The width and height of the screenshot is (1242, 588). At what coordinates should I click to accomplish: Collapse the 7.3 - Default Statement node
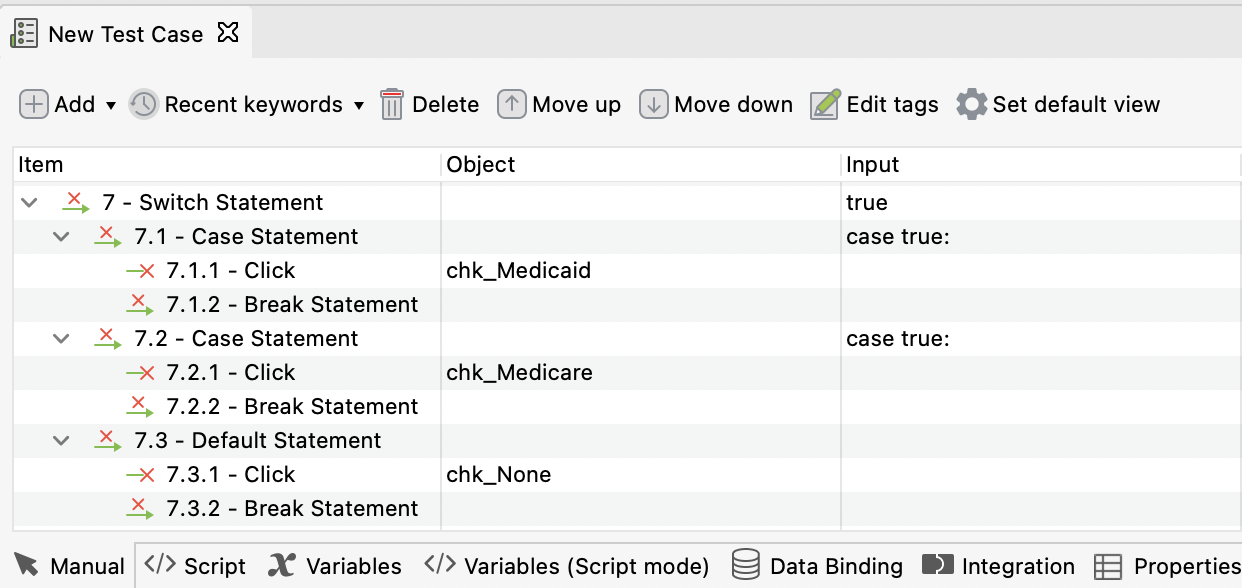tap(62, 441)
